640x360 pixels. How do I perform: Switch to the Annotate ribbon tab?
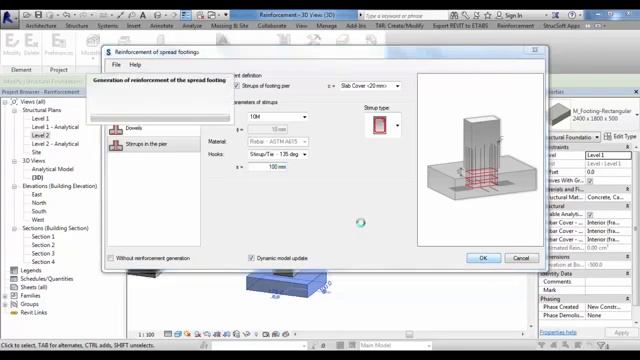click(x=162, y=26)
